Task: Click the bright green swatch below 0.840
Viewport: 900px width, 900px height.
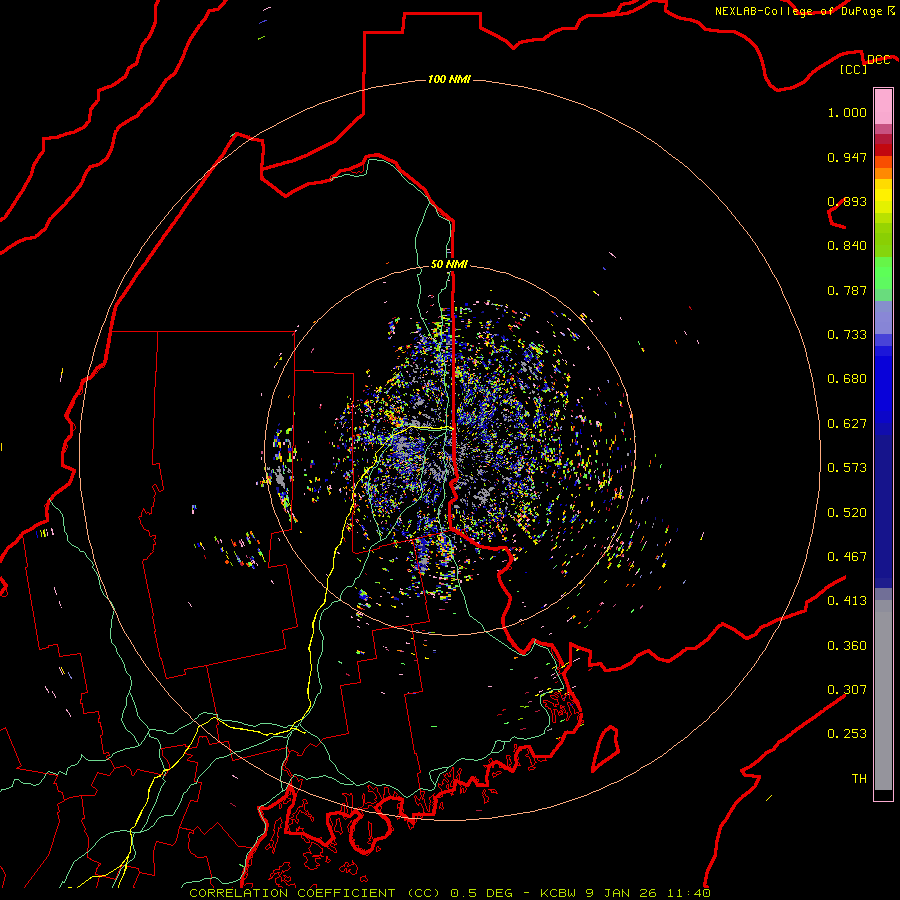Action: pyautogui.click(x=883, y=273)
